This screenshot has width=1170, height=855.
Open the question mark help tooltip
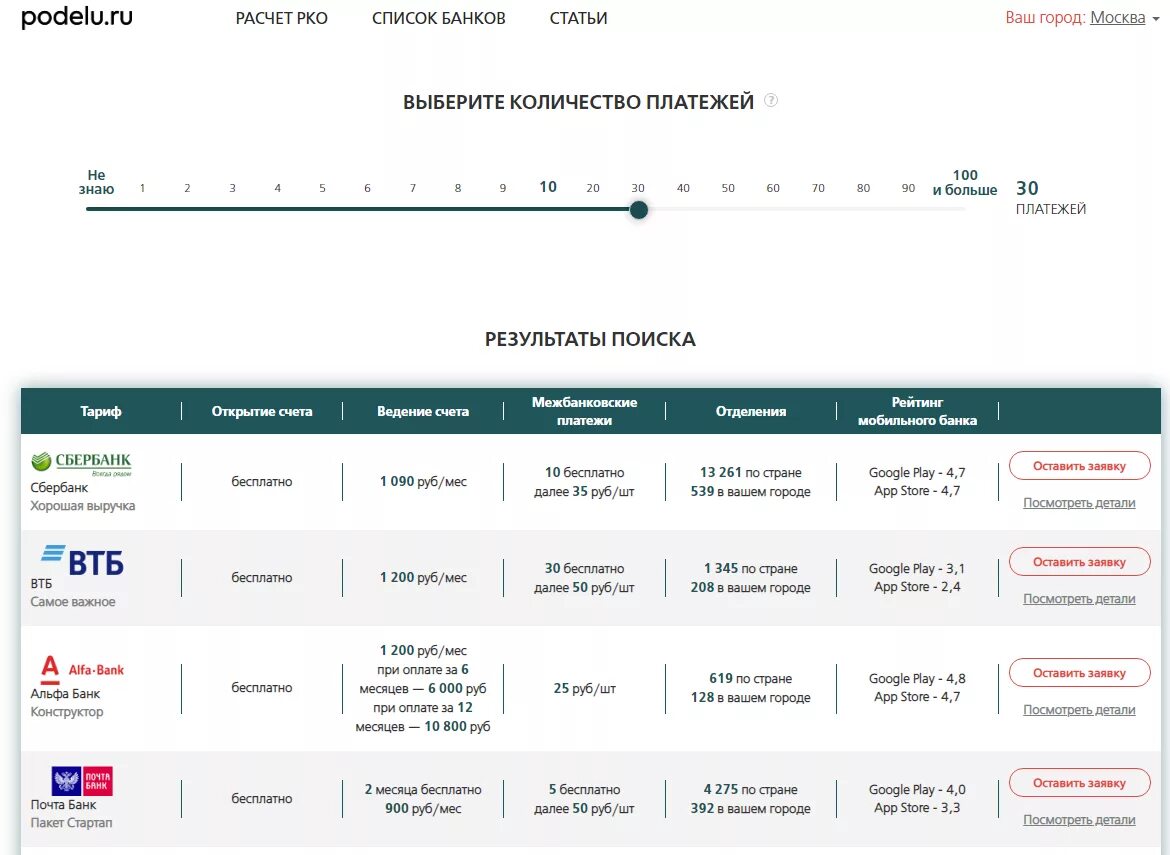click(x=769, y=100)
